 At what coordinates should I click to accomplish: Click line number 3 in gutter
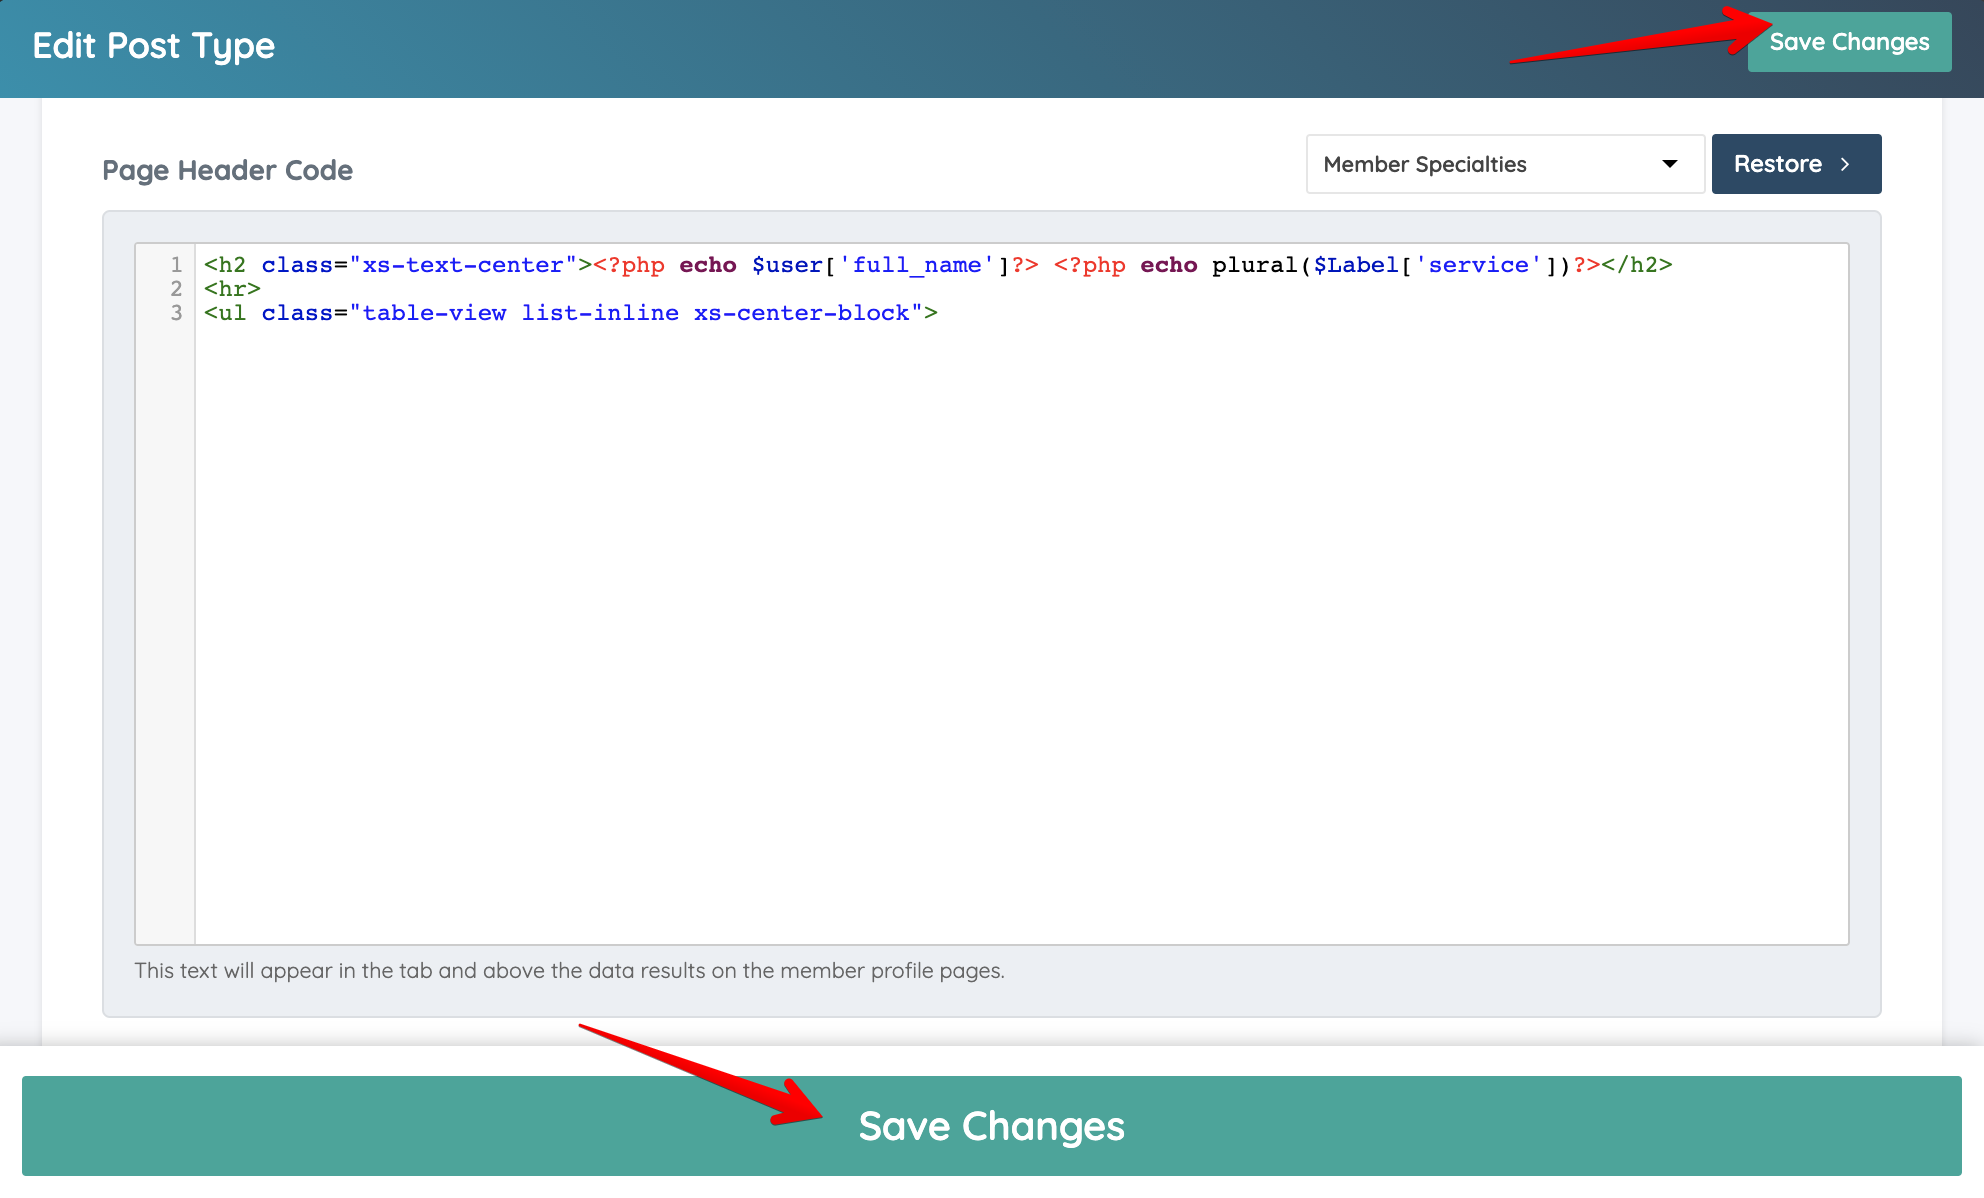pyautogui.click(x=176, y=313)
